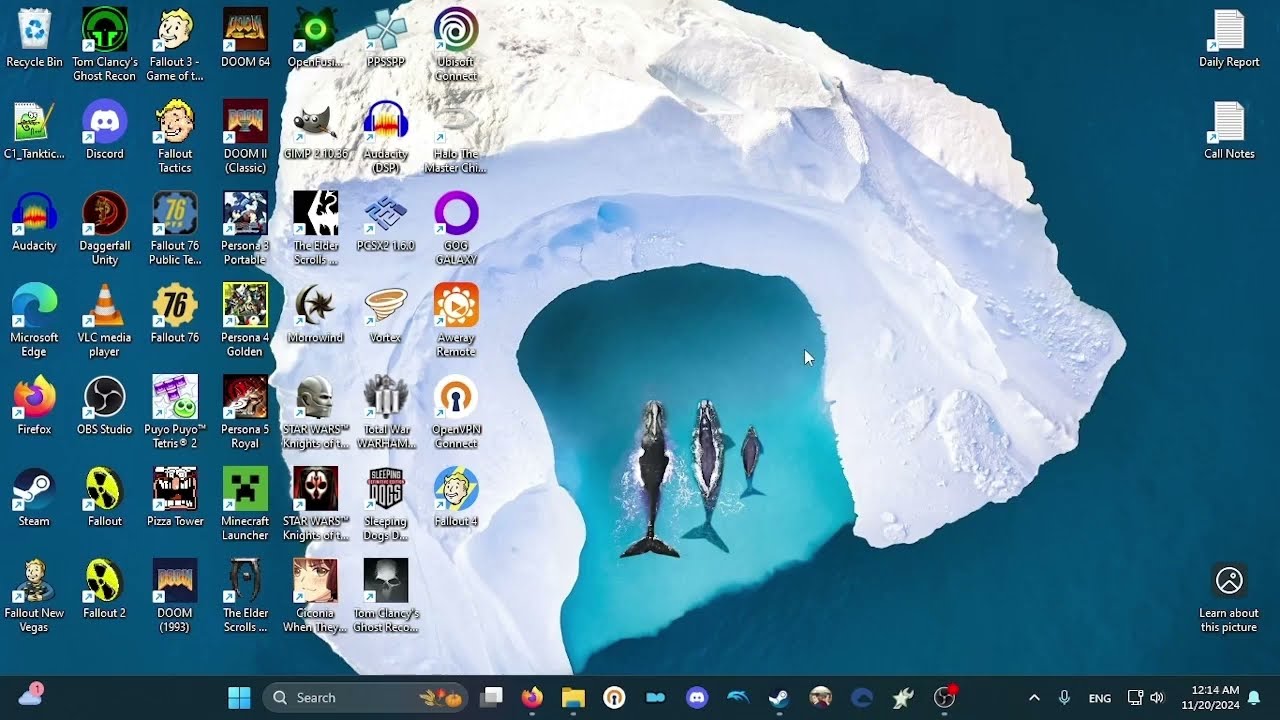
Task: Select the Fallout New Vegas shortcut
Action: coord(34,597)
